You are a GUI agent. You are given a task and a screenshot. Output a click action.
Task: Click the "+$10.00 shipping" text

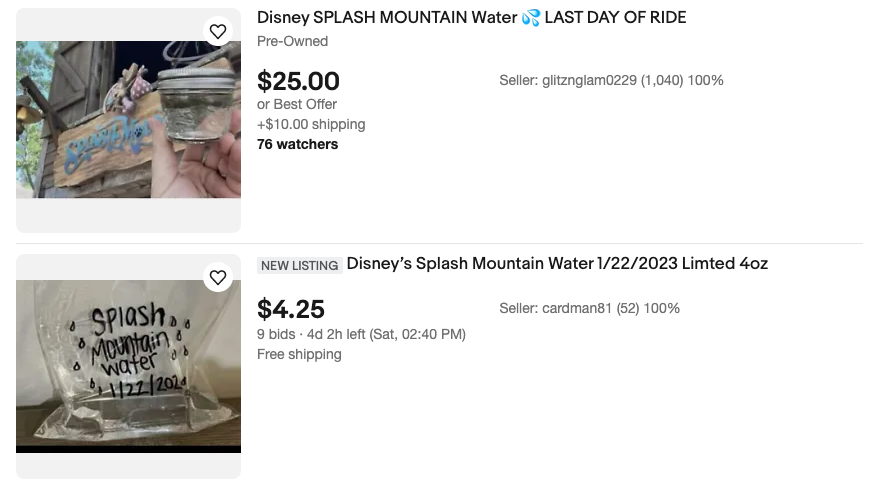coord(311,124)
